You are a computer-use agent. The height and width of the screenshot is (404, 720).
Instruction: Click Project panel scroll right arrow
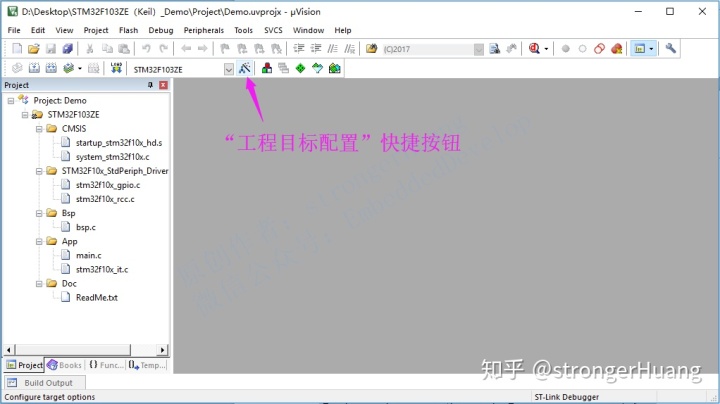163,350
